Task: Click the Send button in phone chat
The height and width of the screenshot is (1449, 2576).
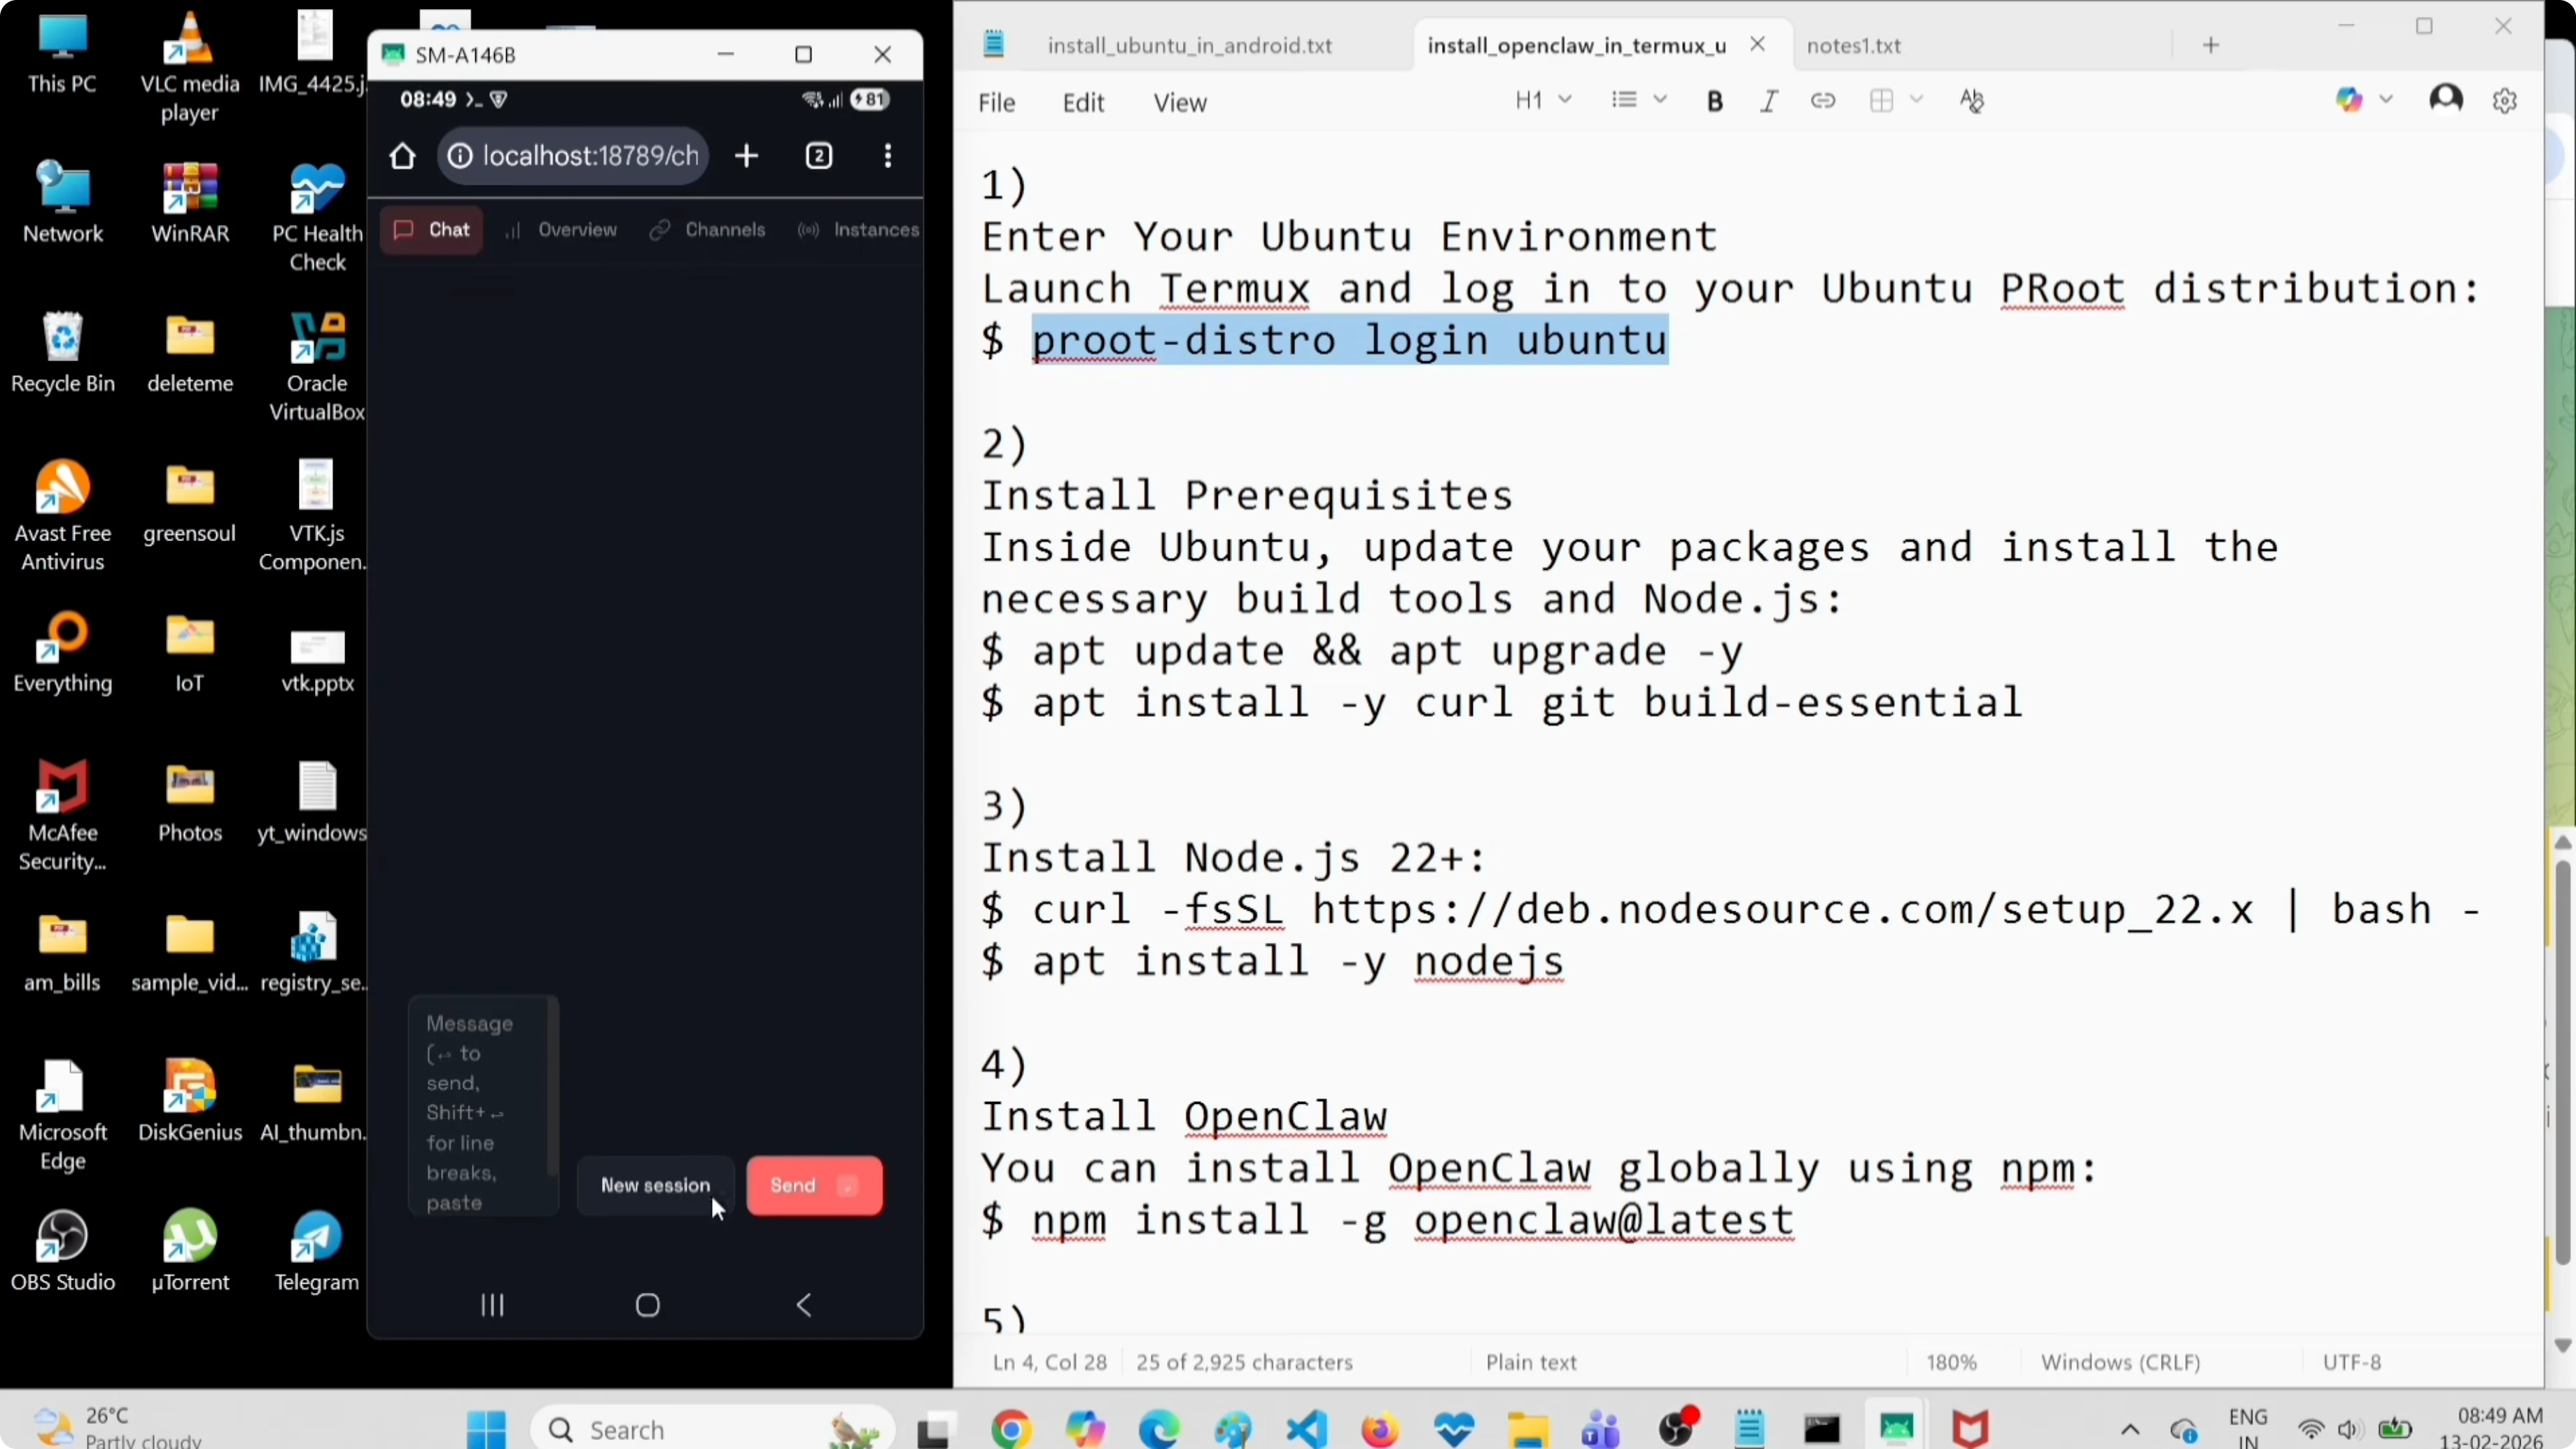Action: pyautogui.click(x=814, y=1185)
